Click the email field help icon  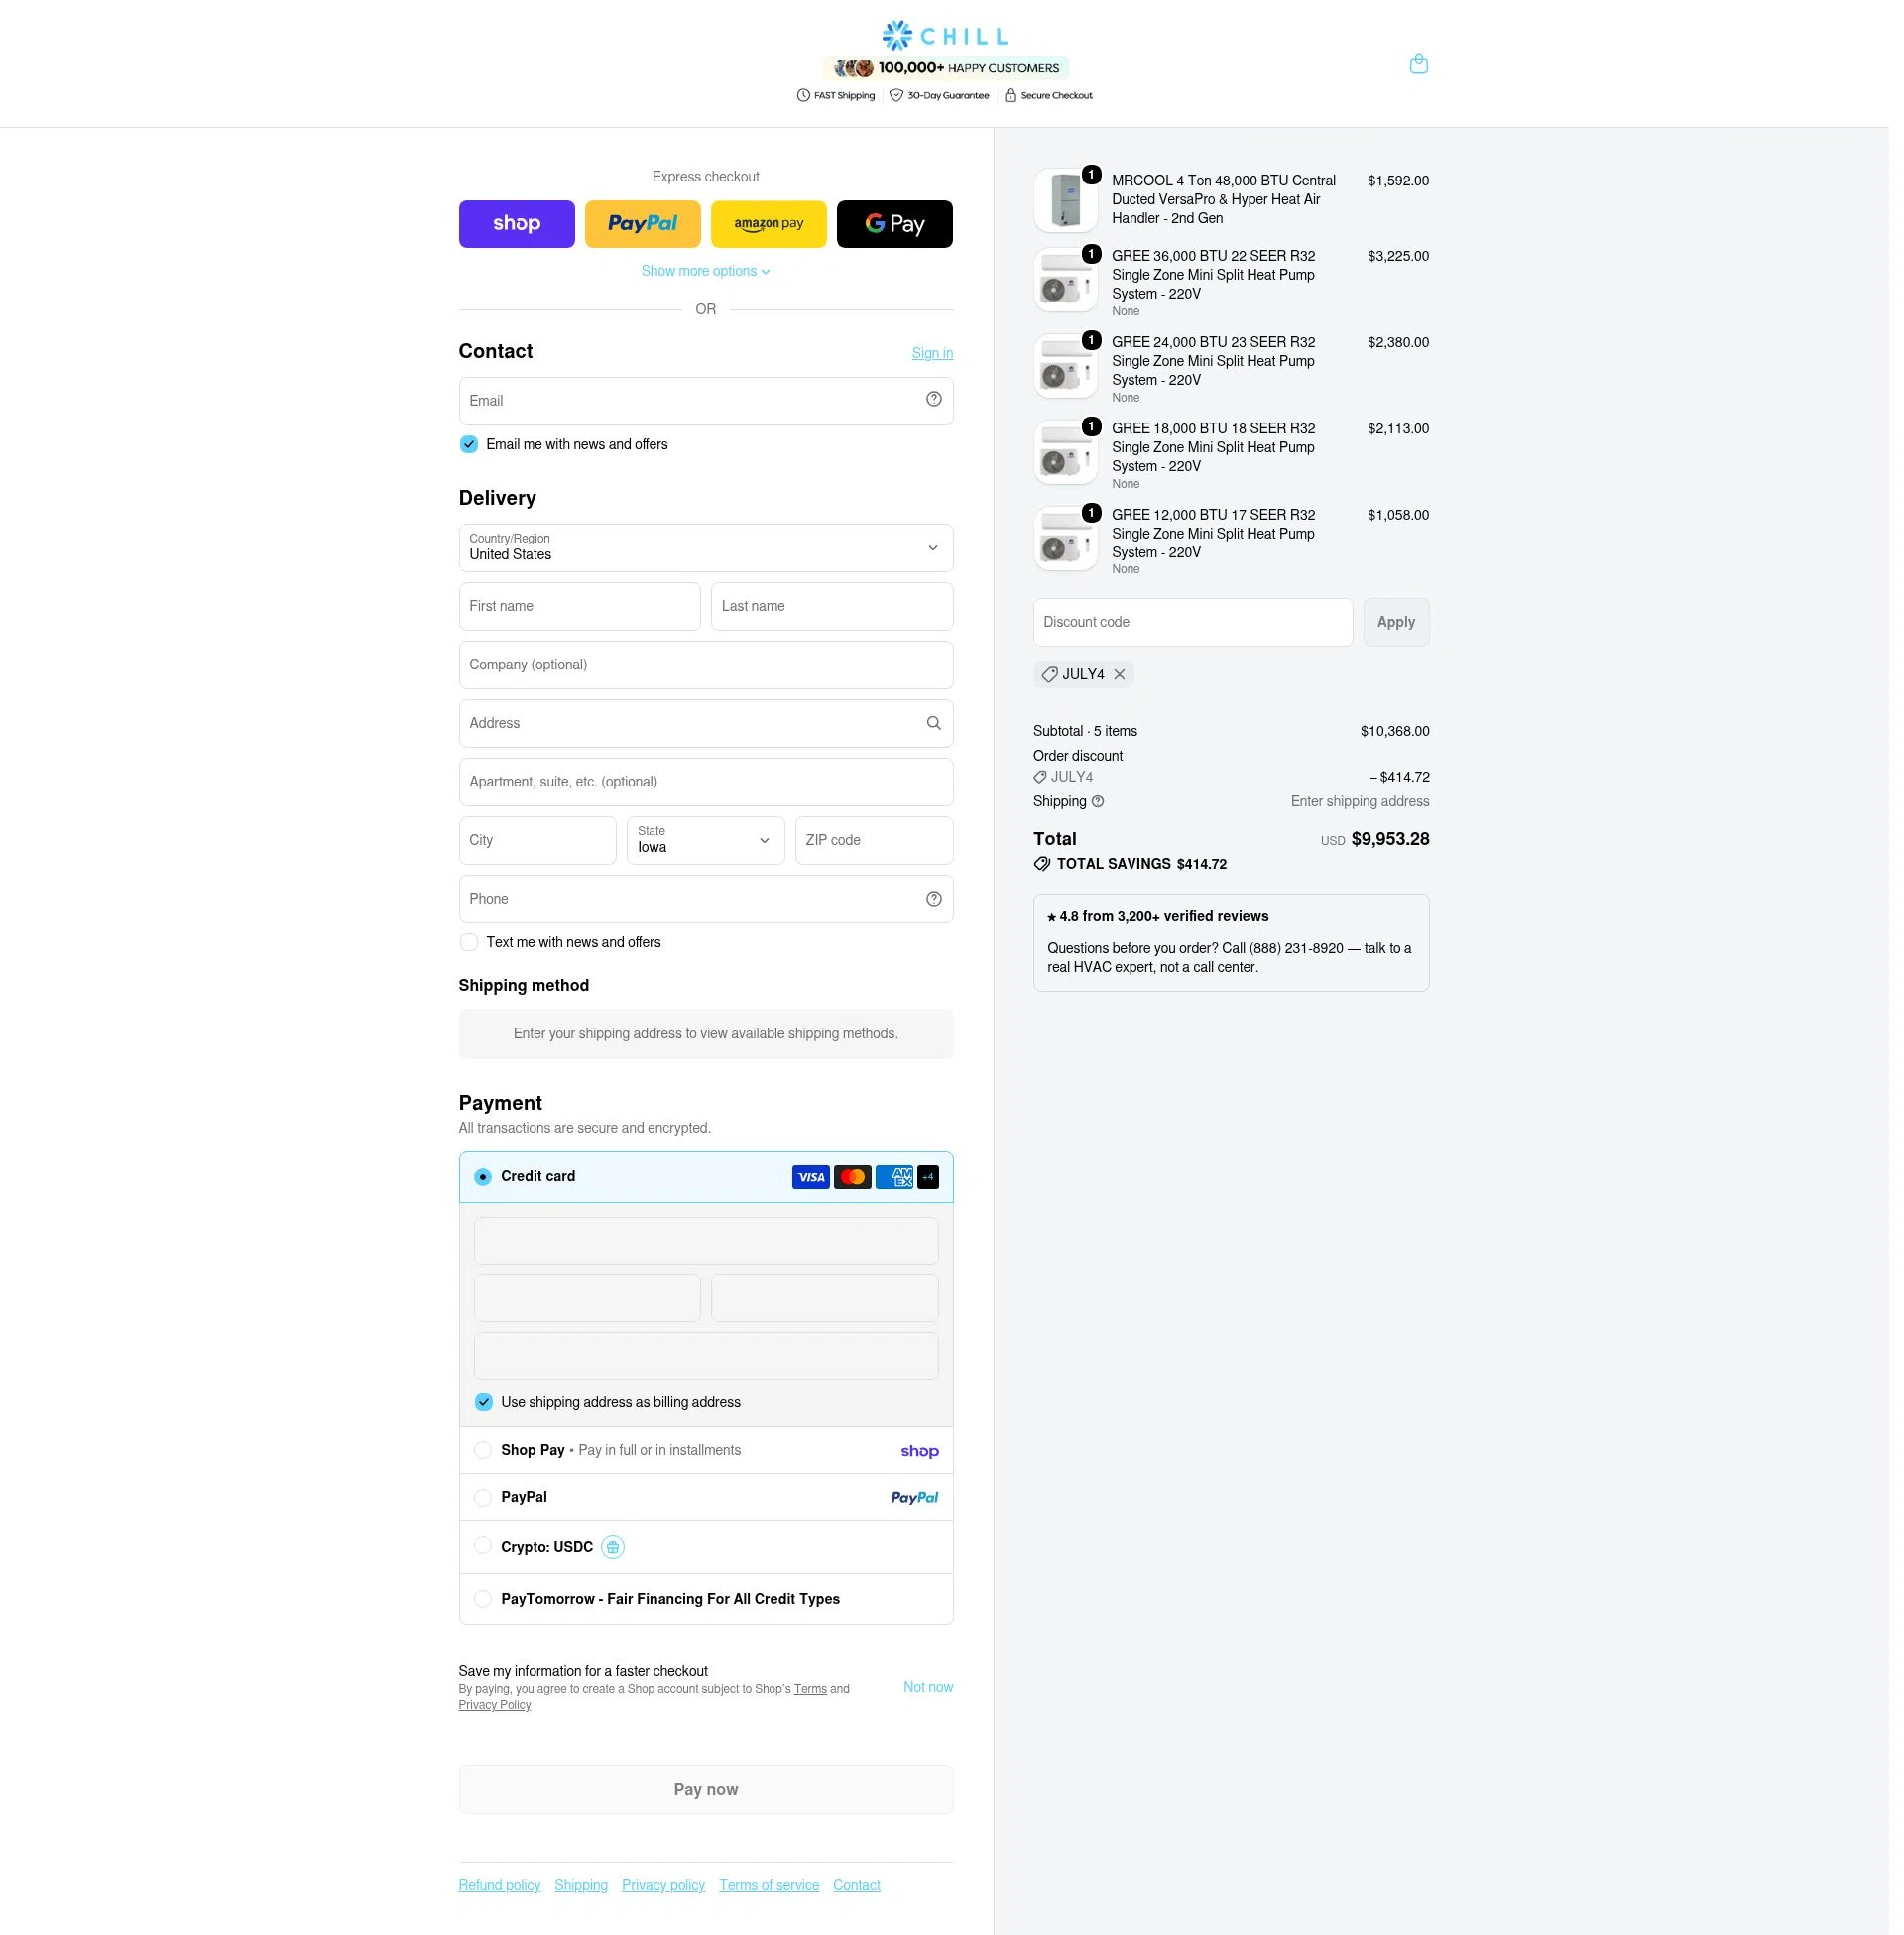[933, 399]
